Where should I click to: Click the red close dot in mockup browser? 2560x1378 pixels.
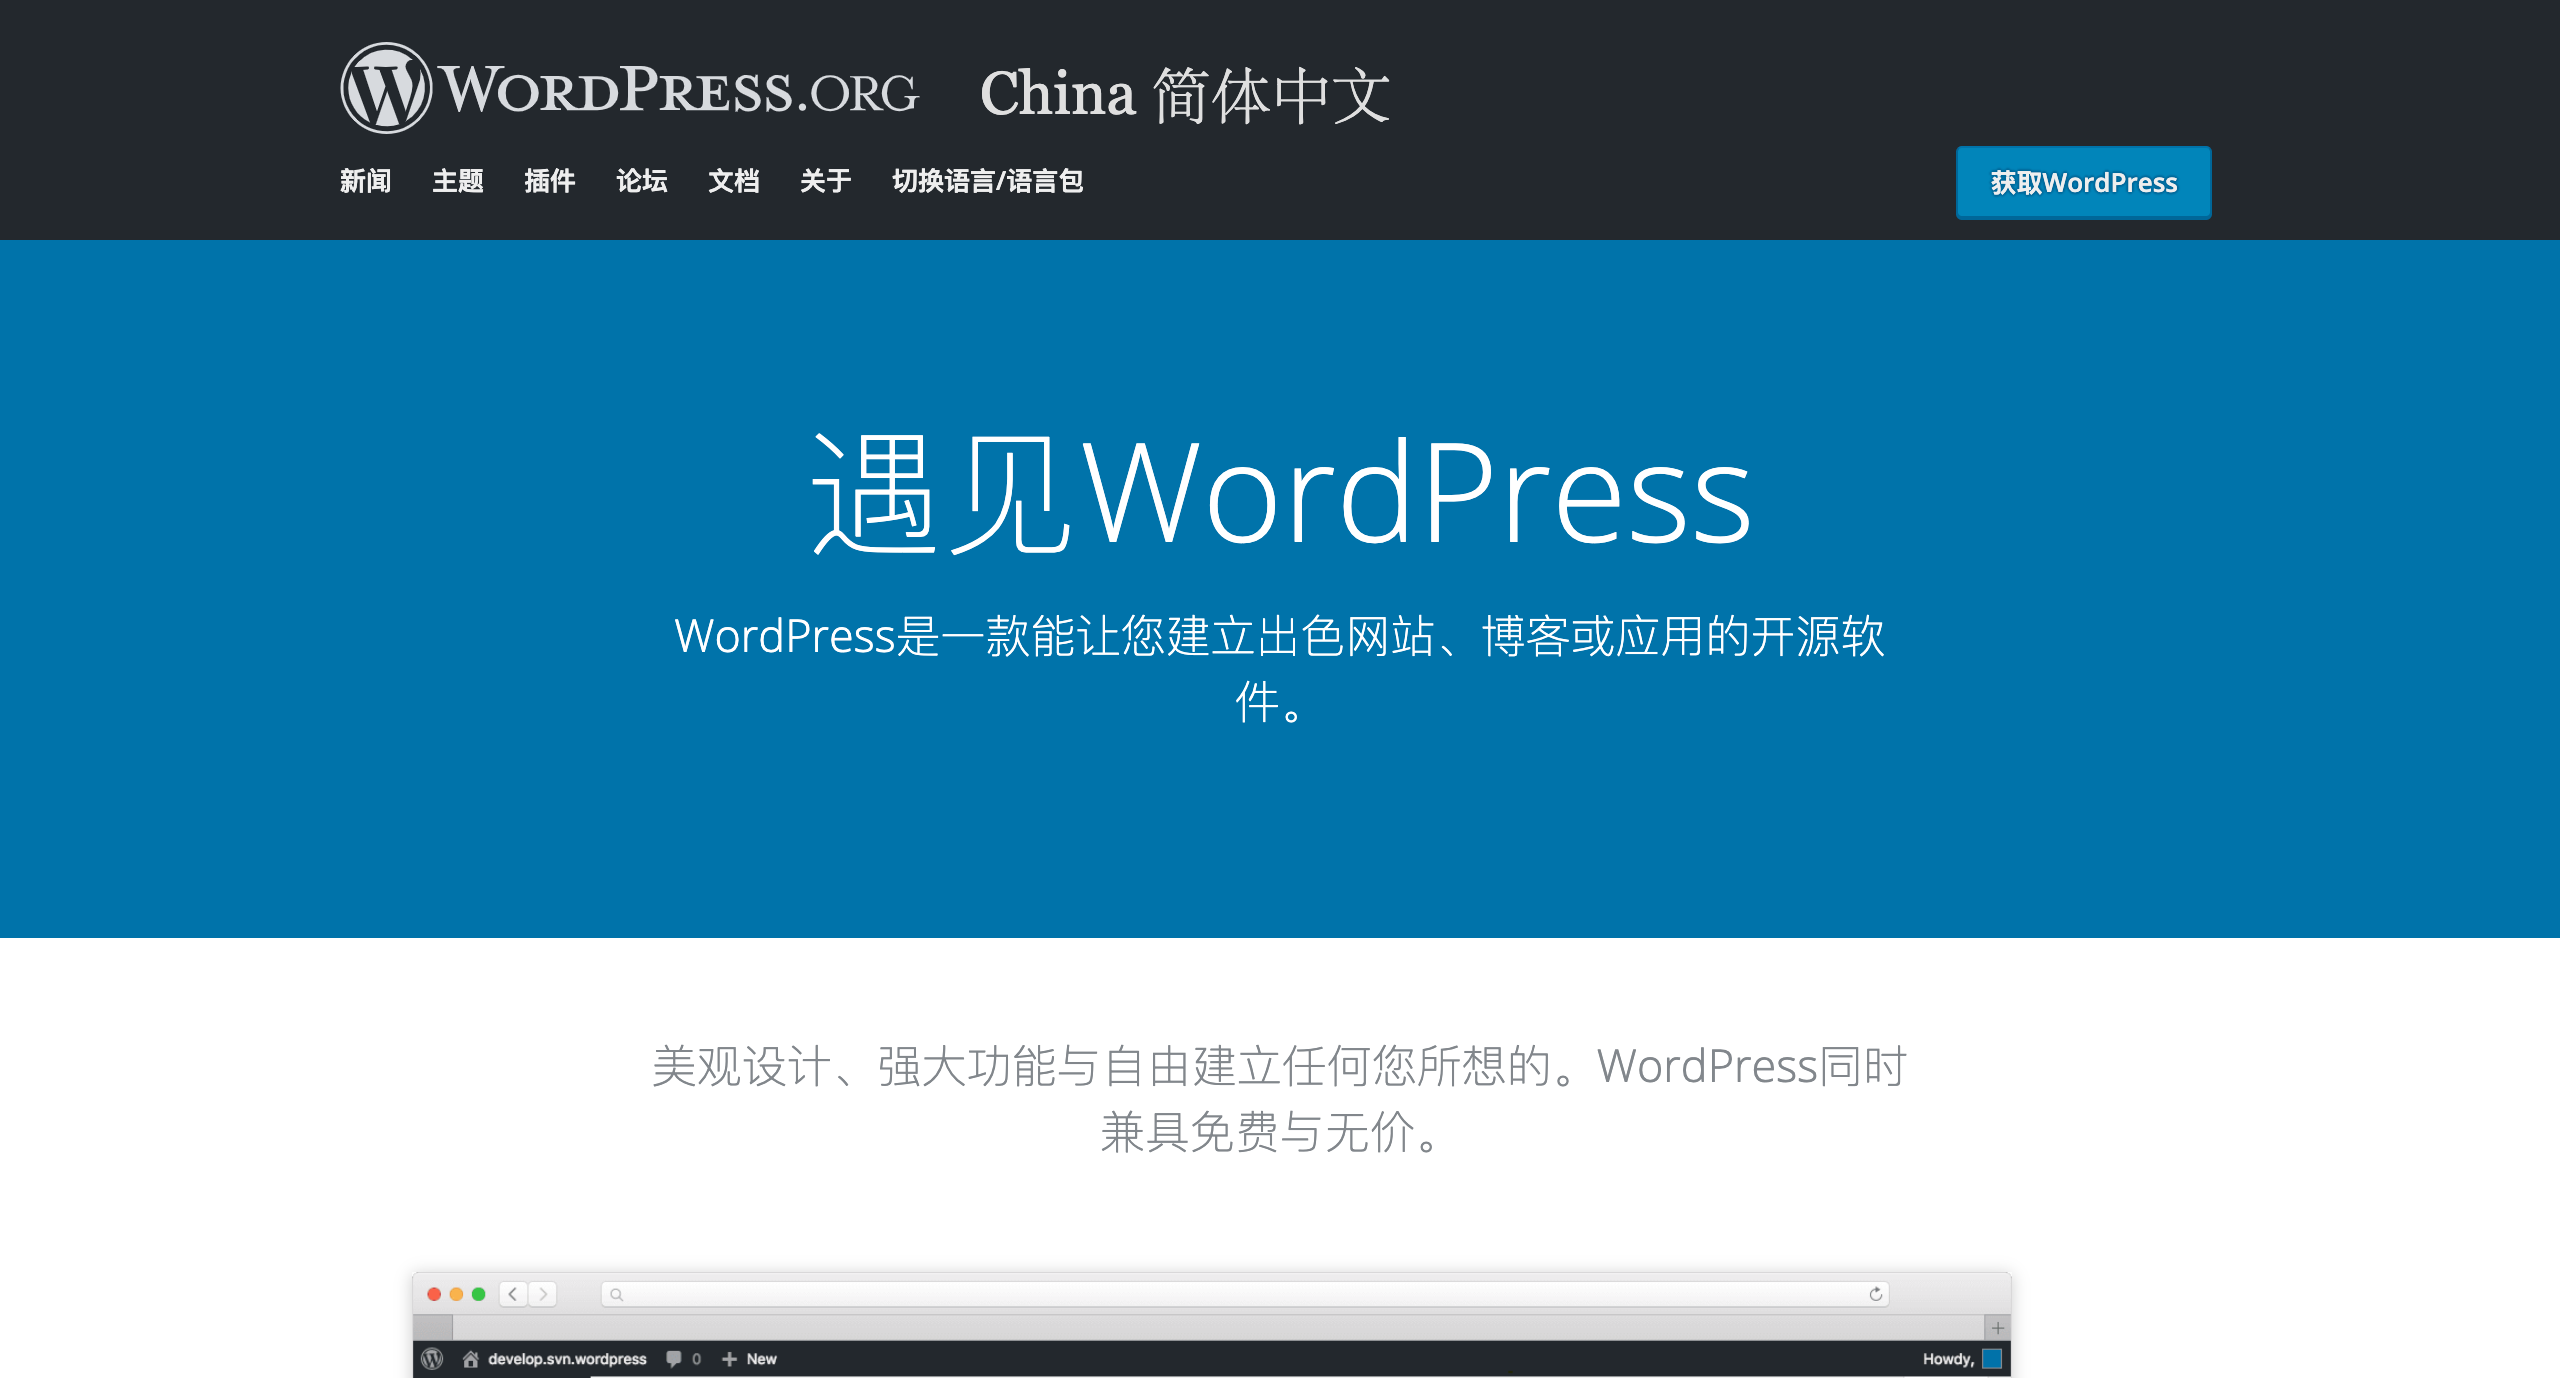click(434, 1294)
